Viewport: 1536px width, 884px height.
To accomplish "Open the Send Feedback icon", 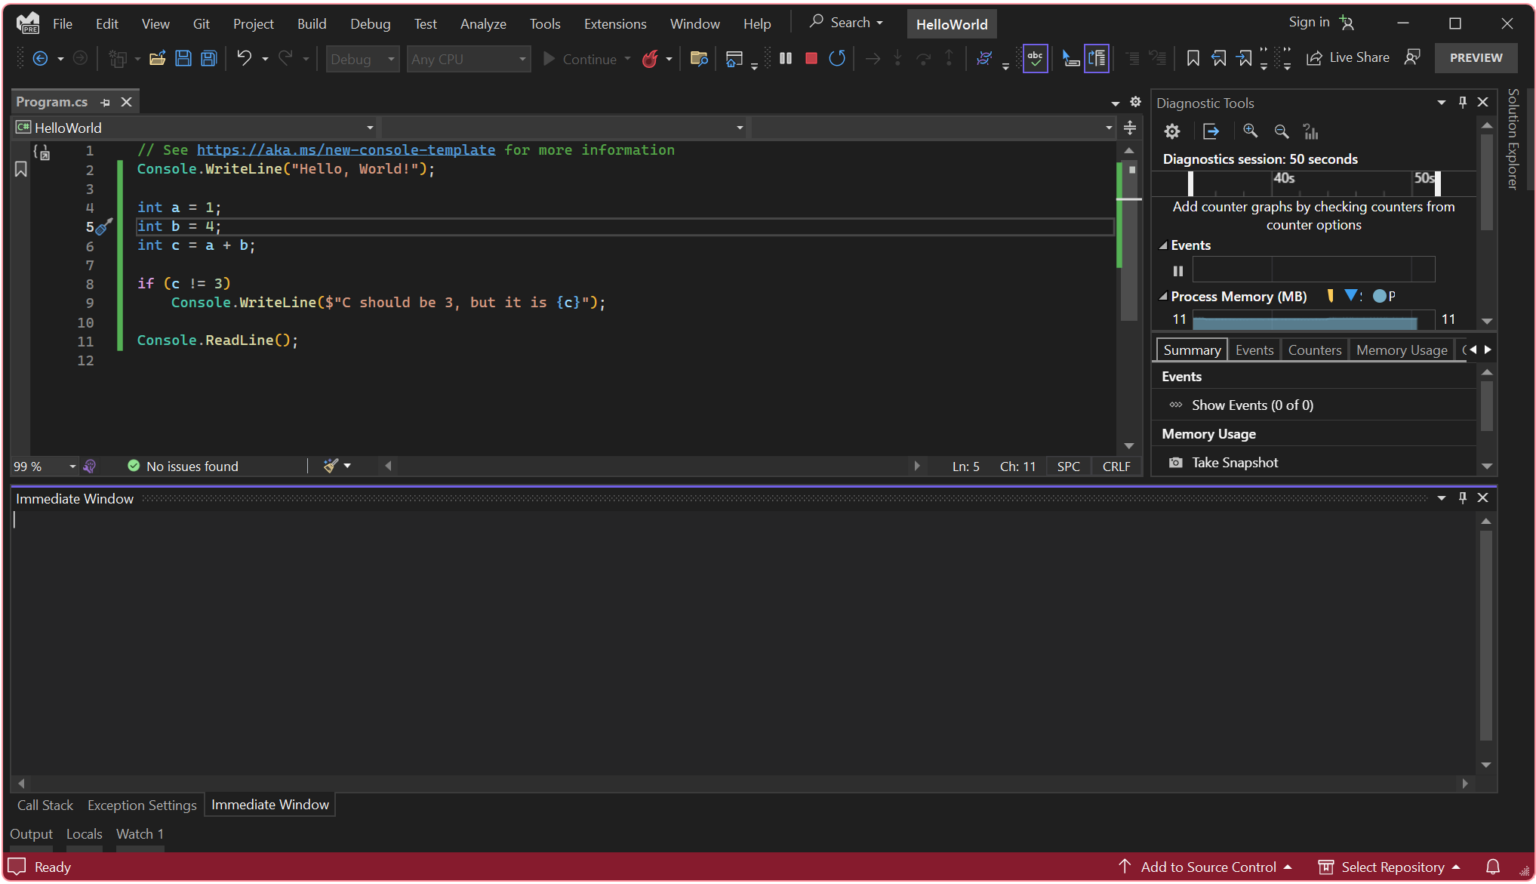I will (x=1412, y=58).
